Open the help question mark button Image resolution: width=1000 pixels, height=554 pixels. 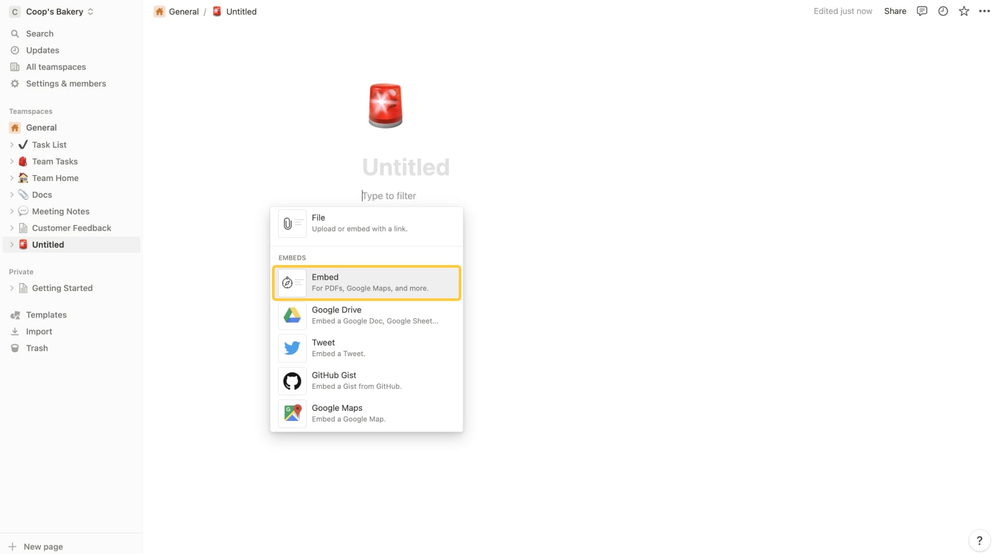tap(979, 540)
